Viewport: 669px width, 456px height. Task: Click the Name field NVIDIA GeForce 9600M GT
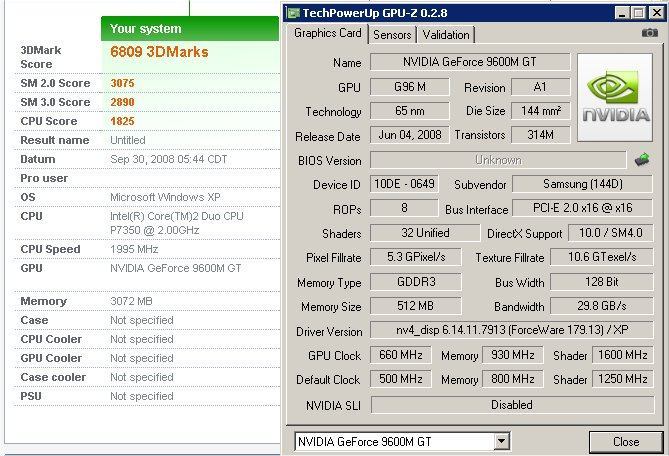pyautogui.click(x=470, y=62)
